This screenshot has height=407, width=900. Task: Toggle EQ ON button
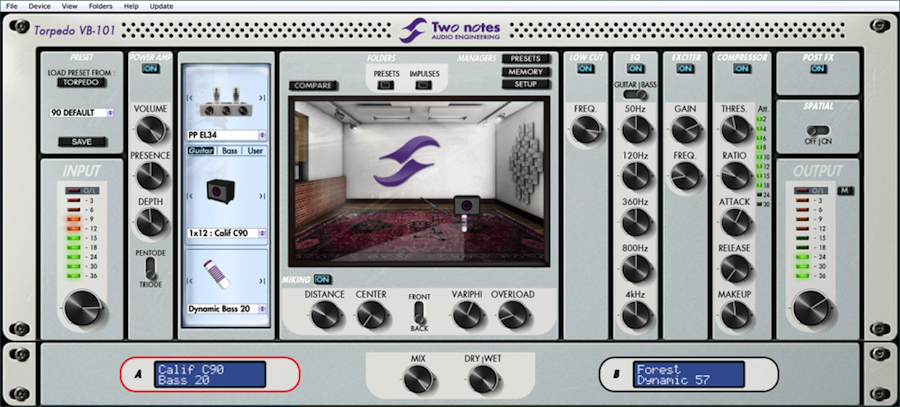click(635, 68)
